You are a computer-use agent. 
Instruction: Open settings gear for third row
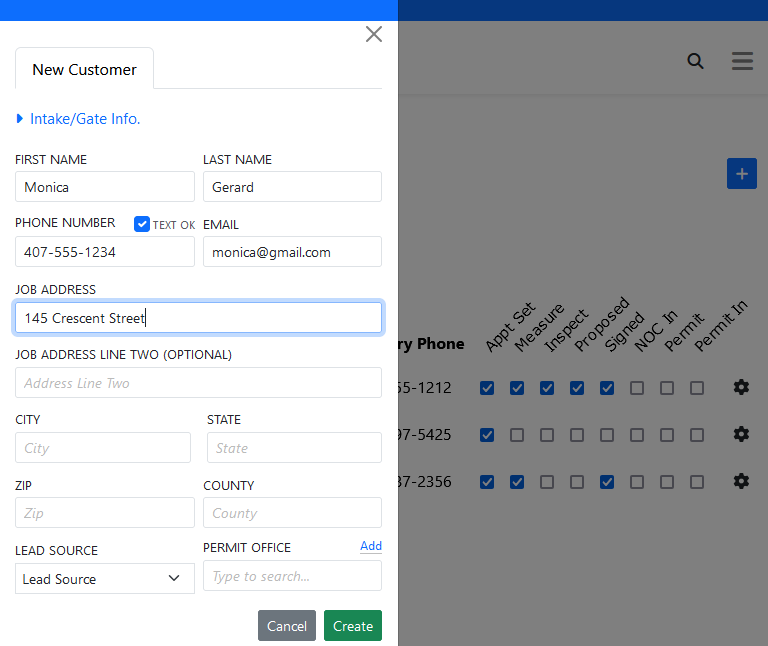741,481
